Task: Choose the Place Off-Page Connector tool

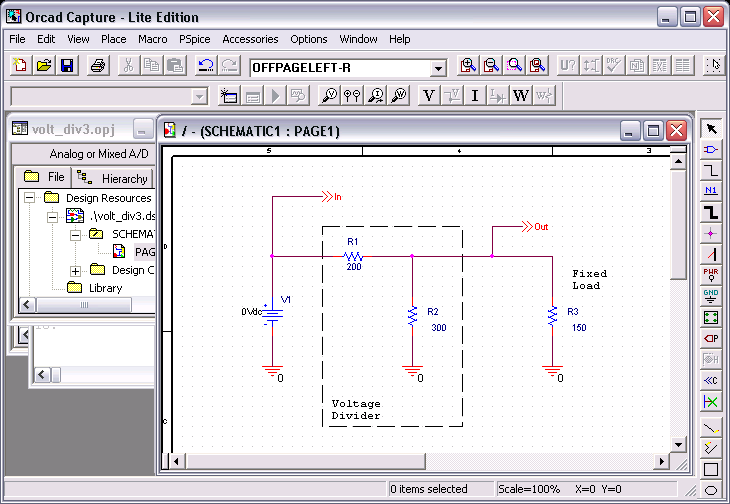Action: [711, 380]
